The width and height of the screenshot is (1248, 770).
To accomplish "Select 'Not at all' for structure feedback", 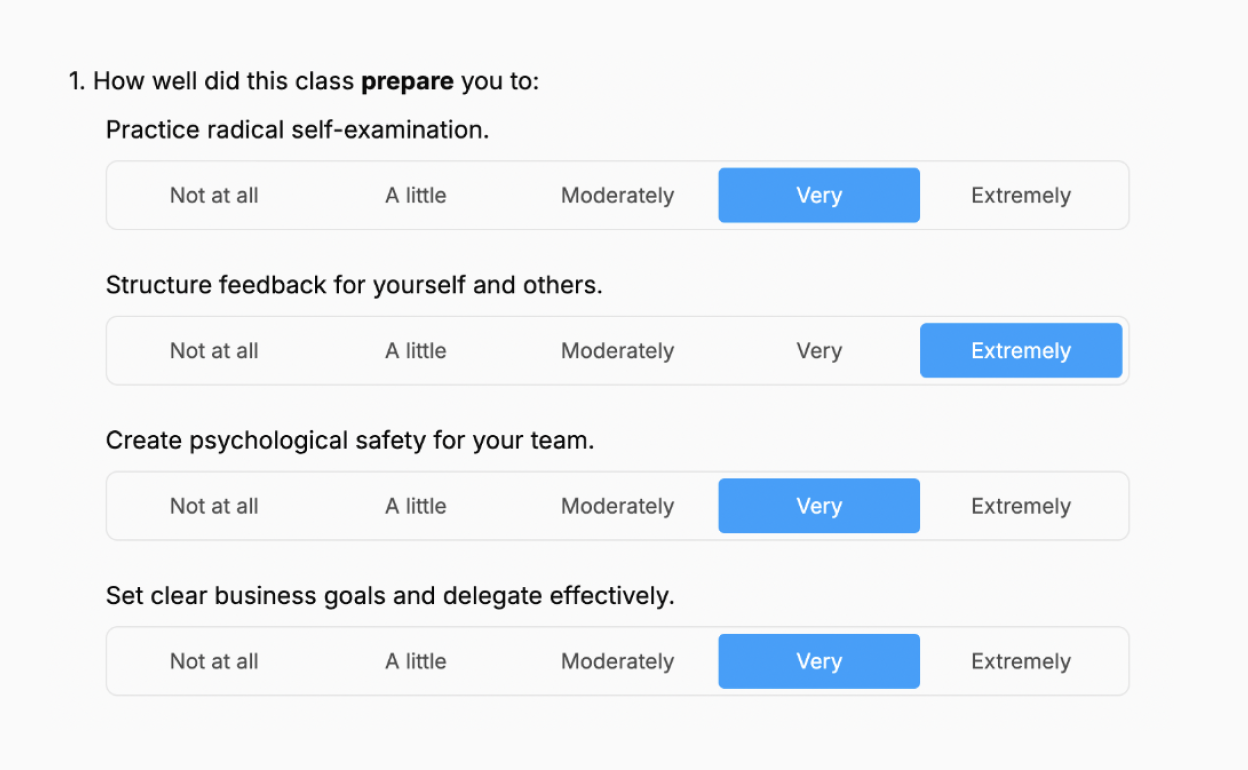I will [214, 351].
